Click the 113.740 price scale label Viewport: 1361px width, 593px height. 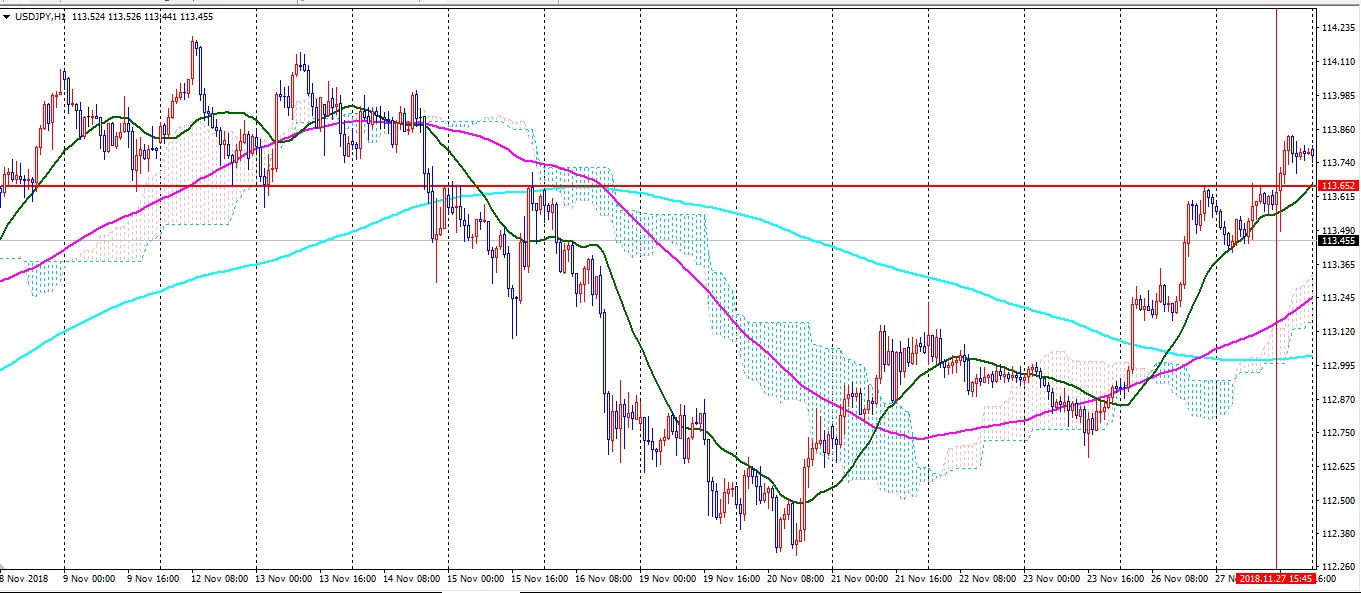(x=1338, y=163)
